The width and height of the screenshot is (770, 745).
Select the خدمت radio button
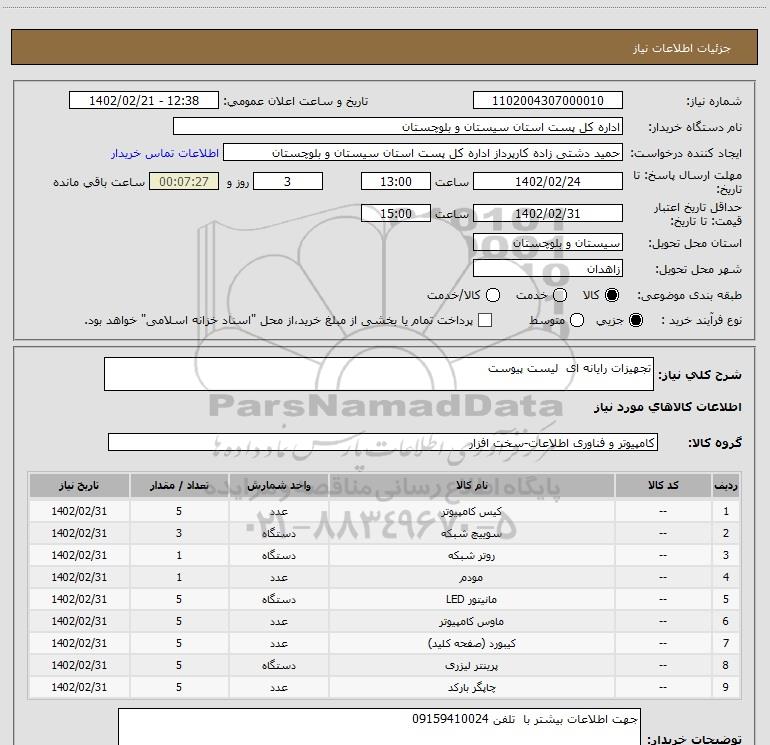pyautogui.click(x=560, y=295)
